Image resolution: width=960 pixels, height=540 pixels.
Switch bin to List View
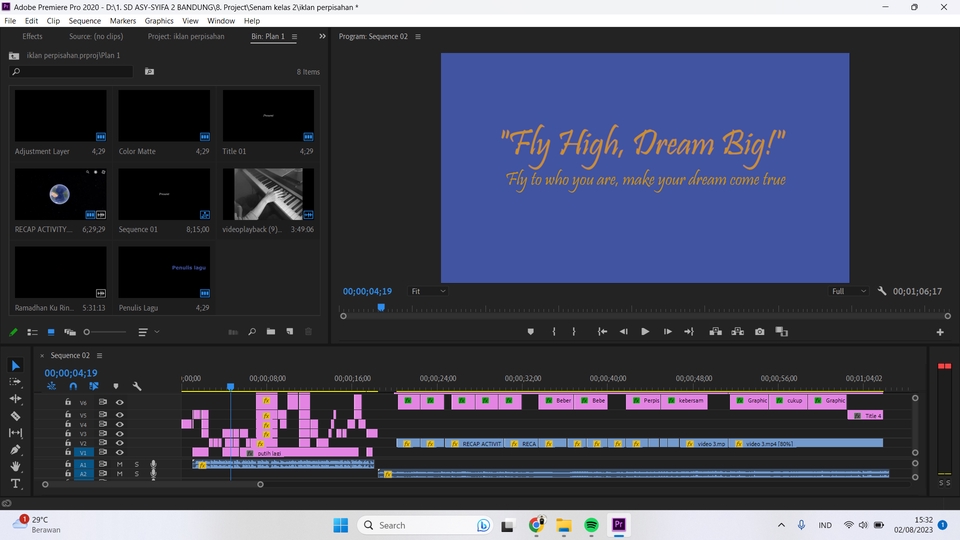(32, 332)
